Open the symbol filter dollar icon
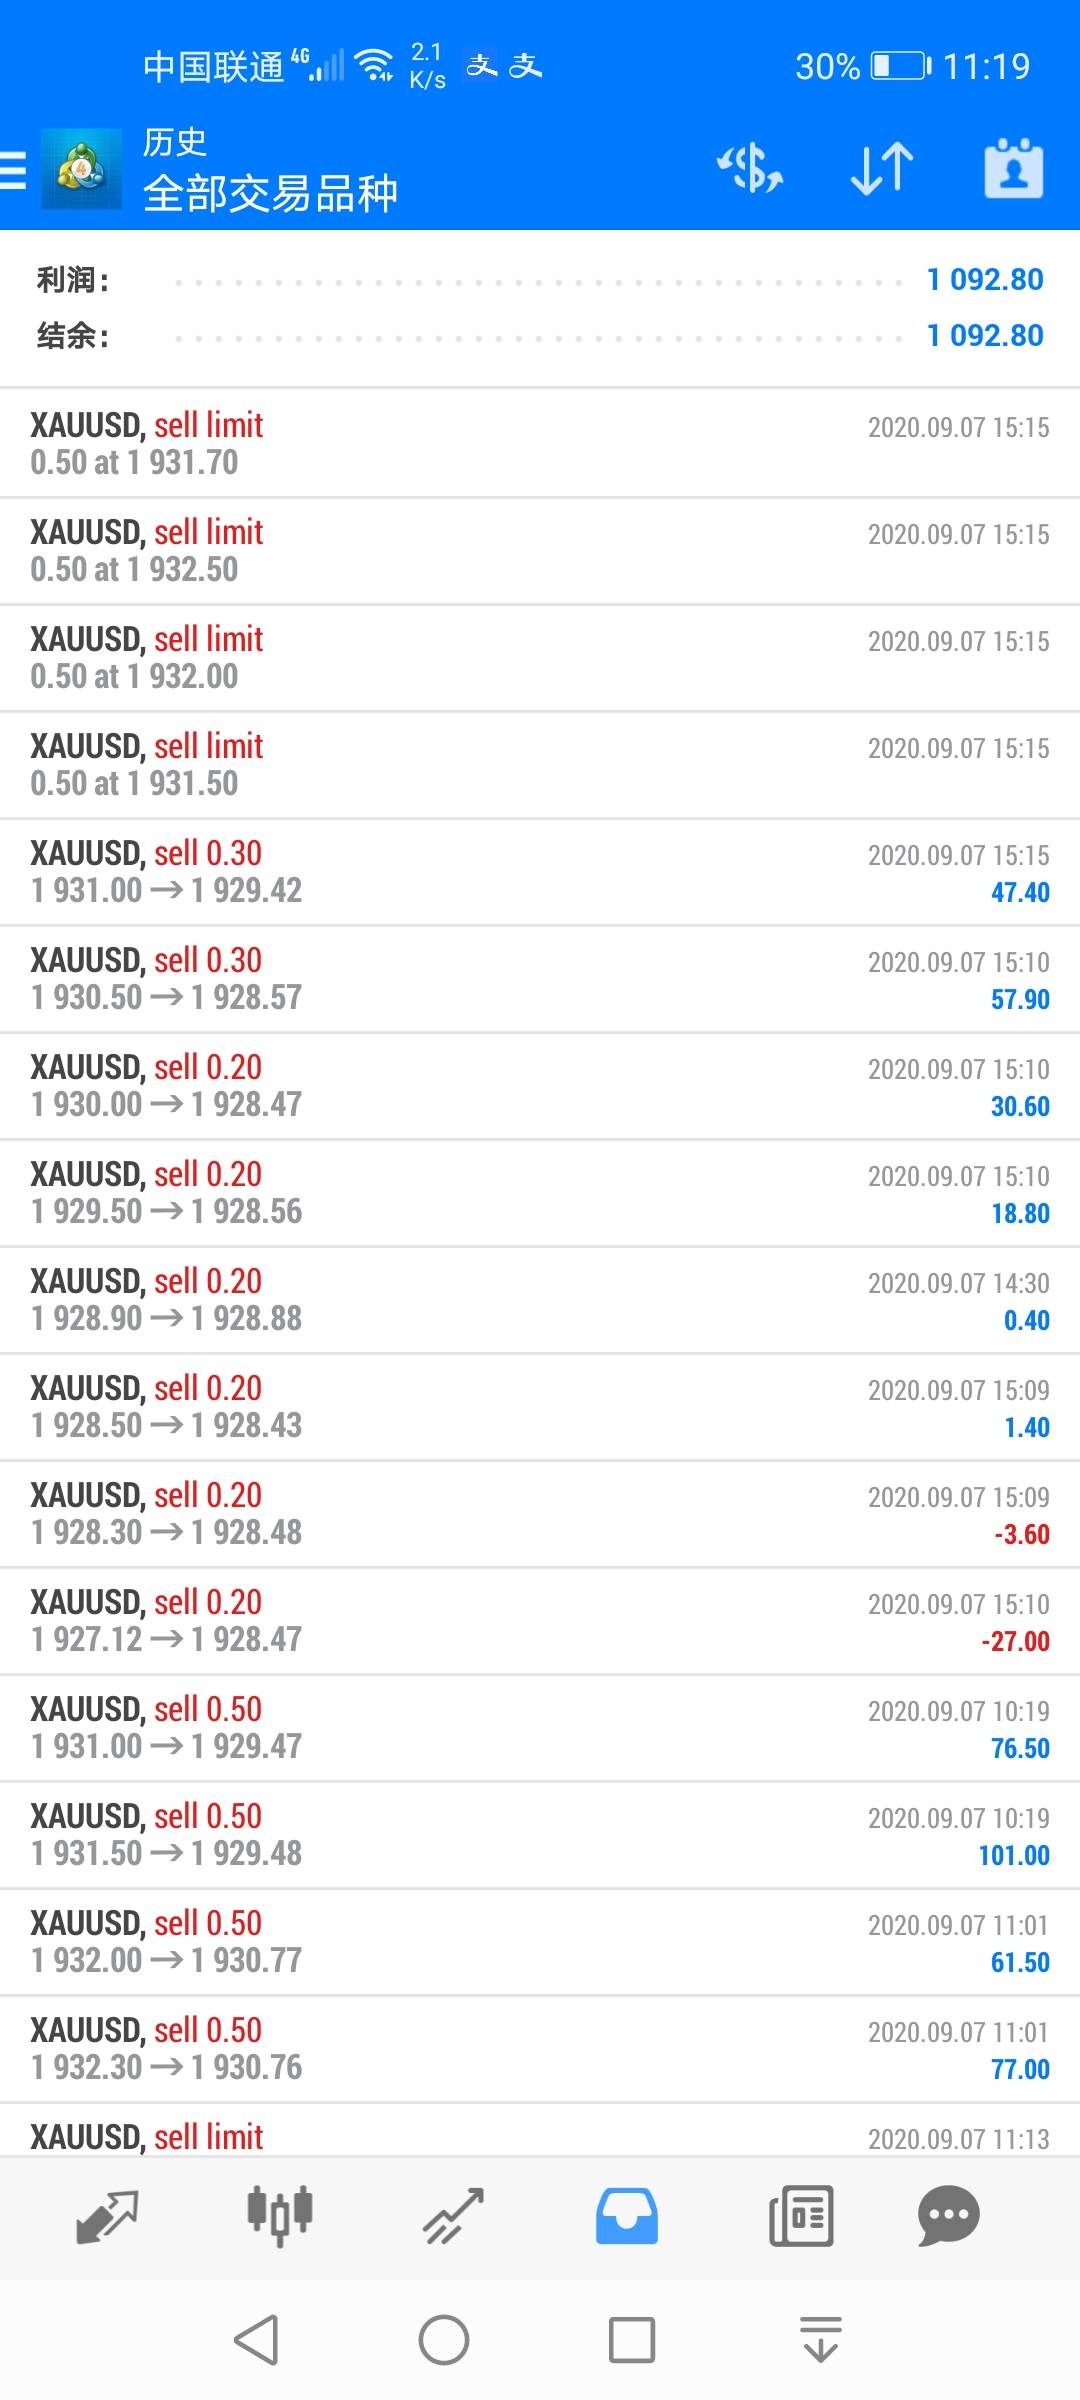This screenshot has height=2400, width=1080. click(x=750, y=168)
